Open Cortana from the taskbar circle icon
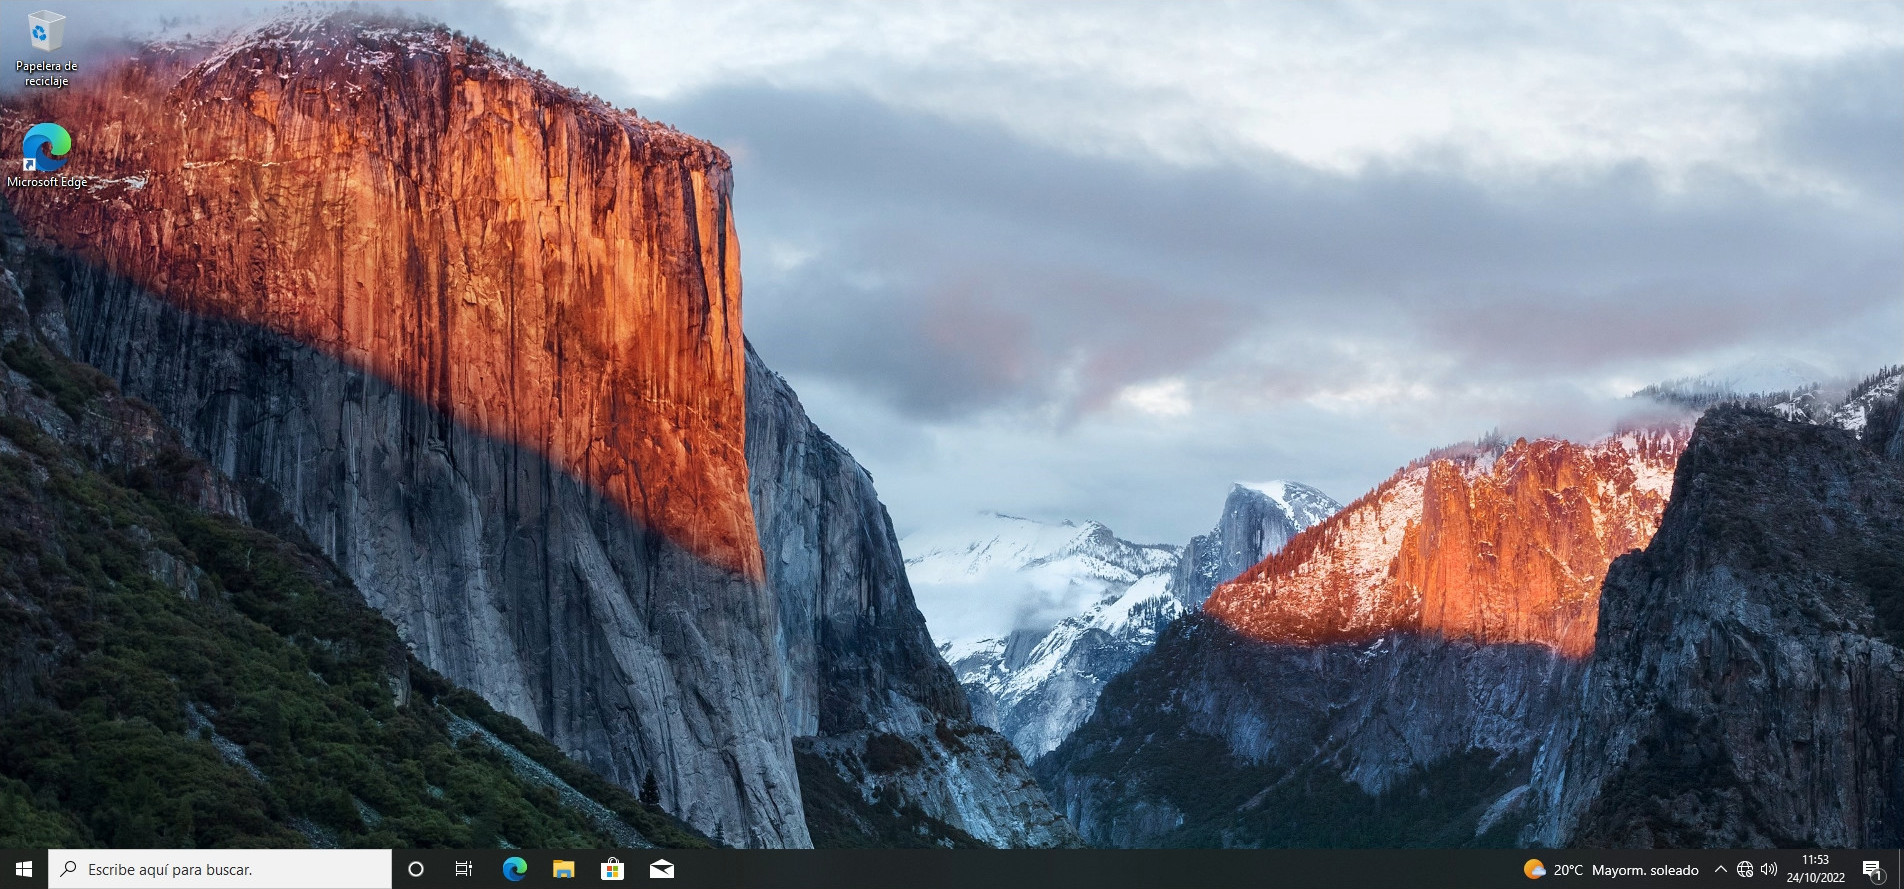This screenshot has height=889, width=1904. click(x=416, y=869)
